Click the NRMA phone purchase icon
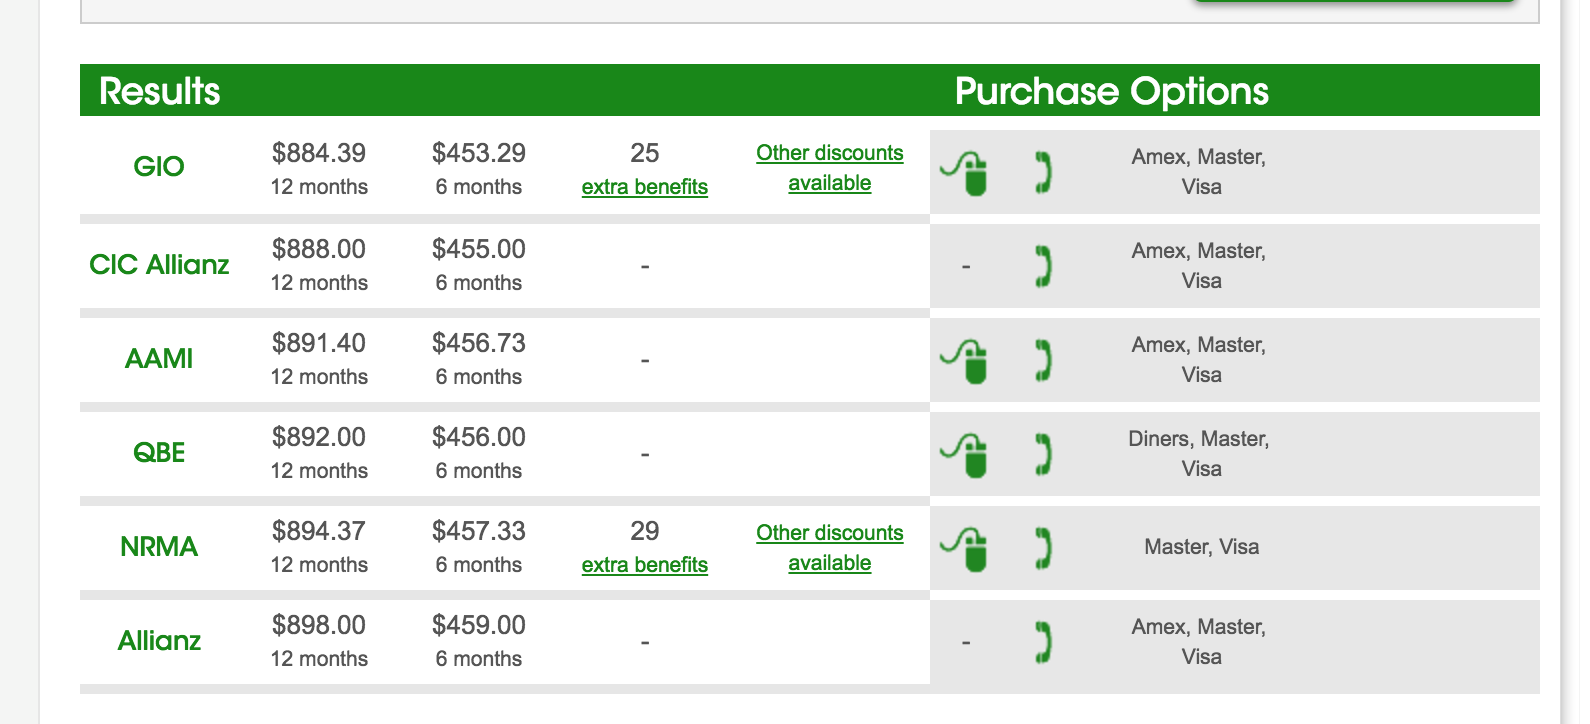The image size is (1590, 724). coord(1043,548)
